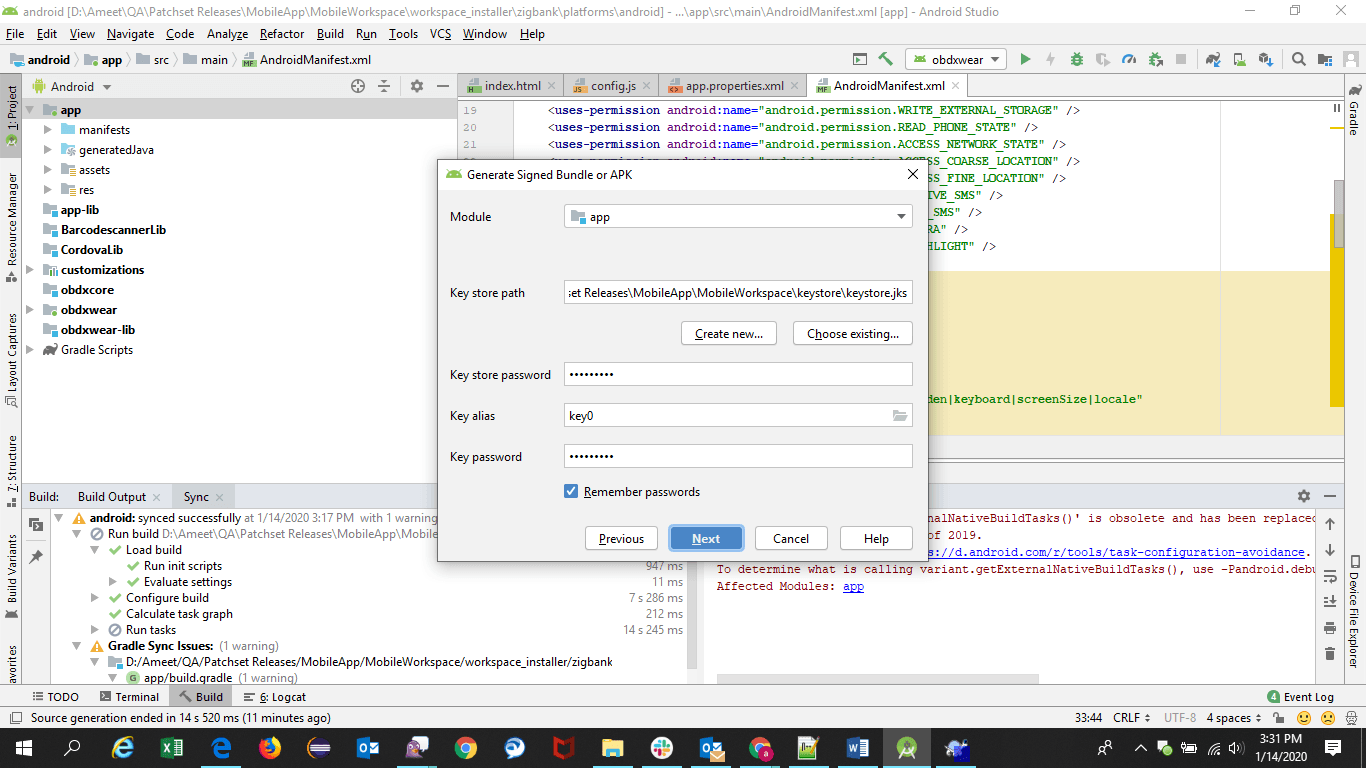The width and height of the screenshot is (1366, 768).
Task: Click the Choose existing... button
Action: pyautogui.click(x=852, y=334)
